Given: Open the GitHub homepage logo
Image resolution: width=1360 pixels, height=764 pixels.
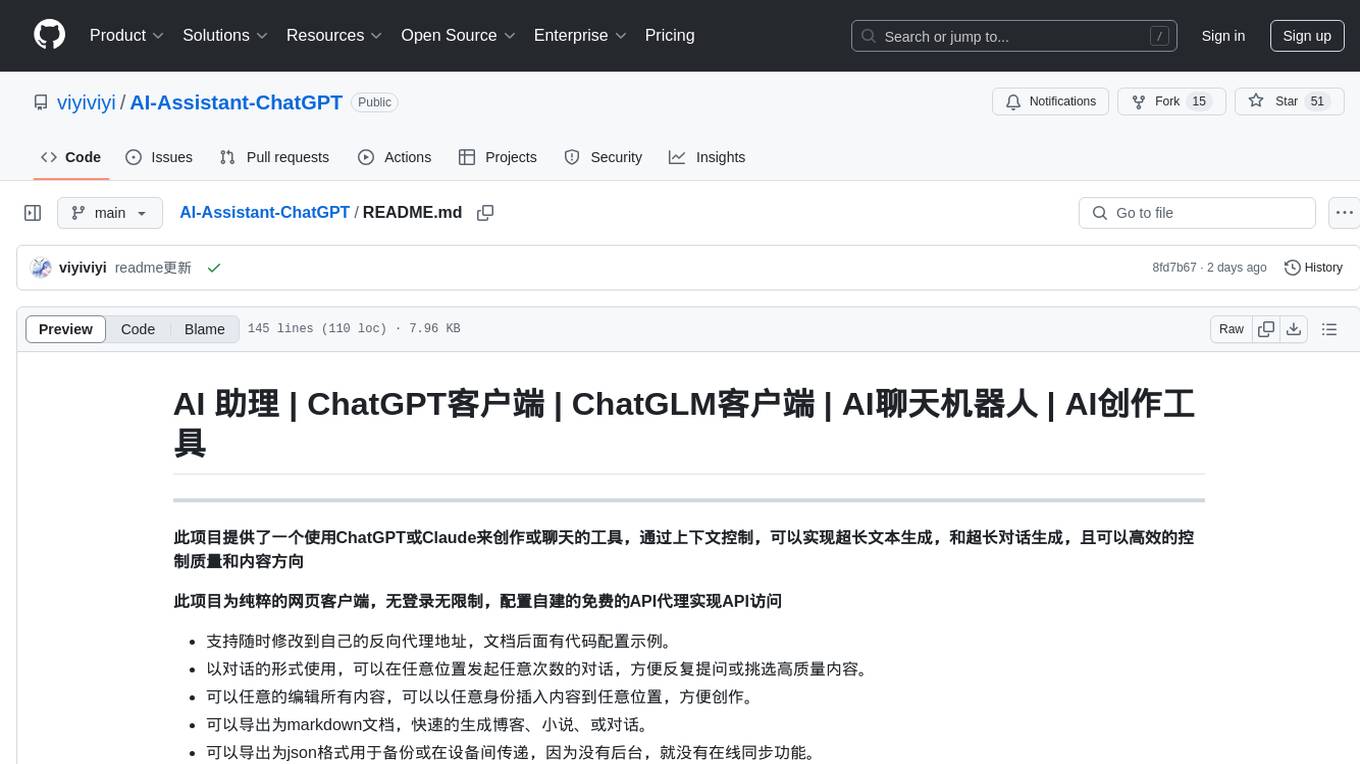Looking at the screenshot, I should [x=49, y=35].
